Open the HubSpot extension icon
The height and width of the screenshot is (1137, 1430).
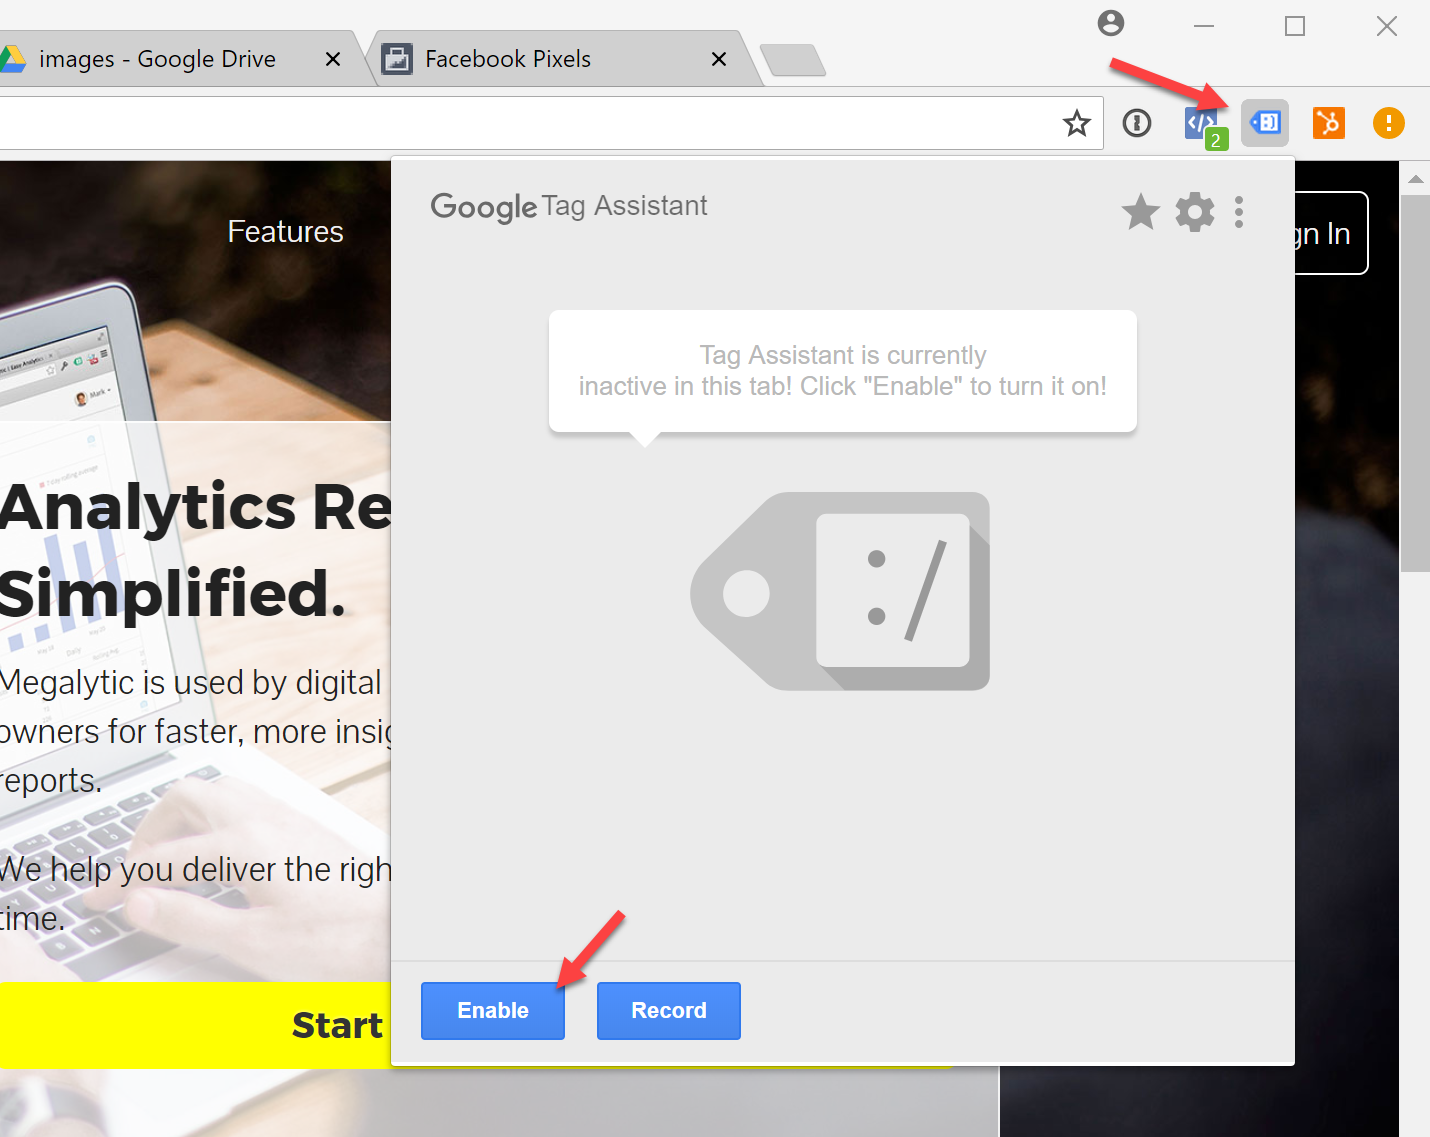[1328, 123]
